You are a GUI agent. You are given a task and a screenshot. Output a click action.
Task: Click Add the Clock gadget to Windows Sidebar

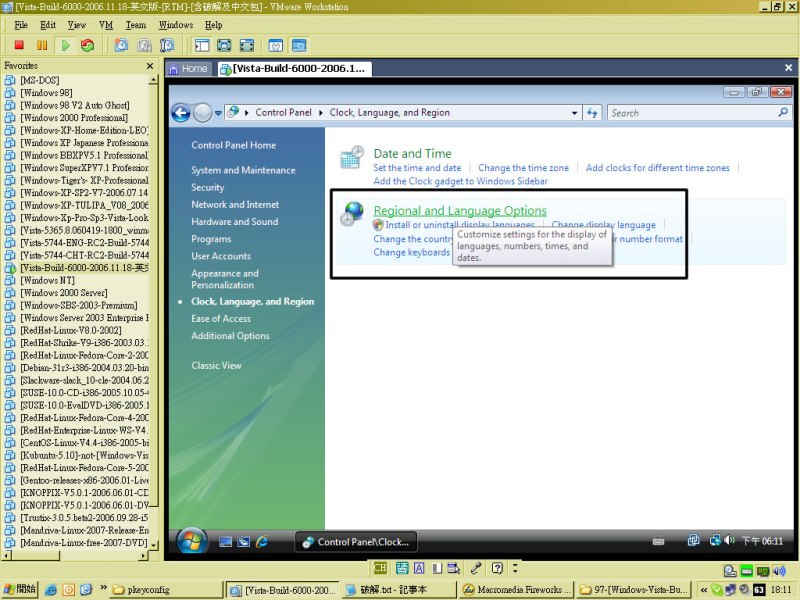point(460,181)
